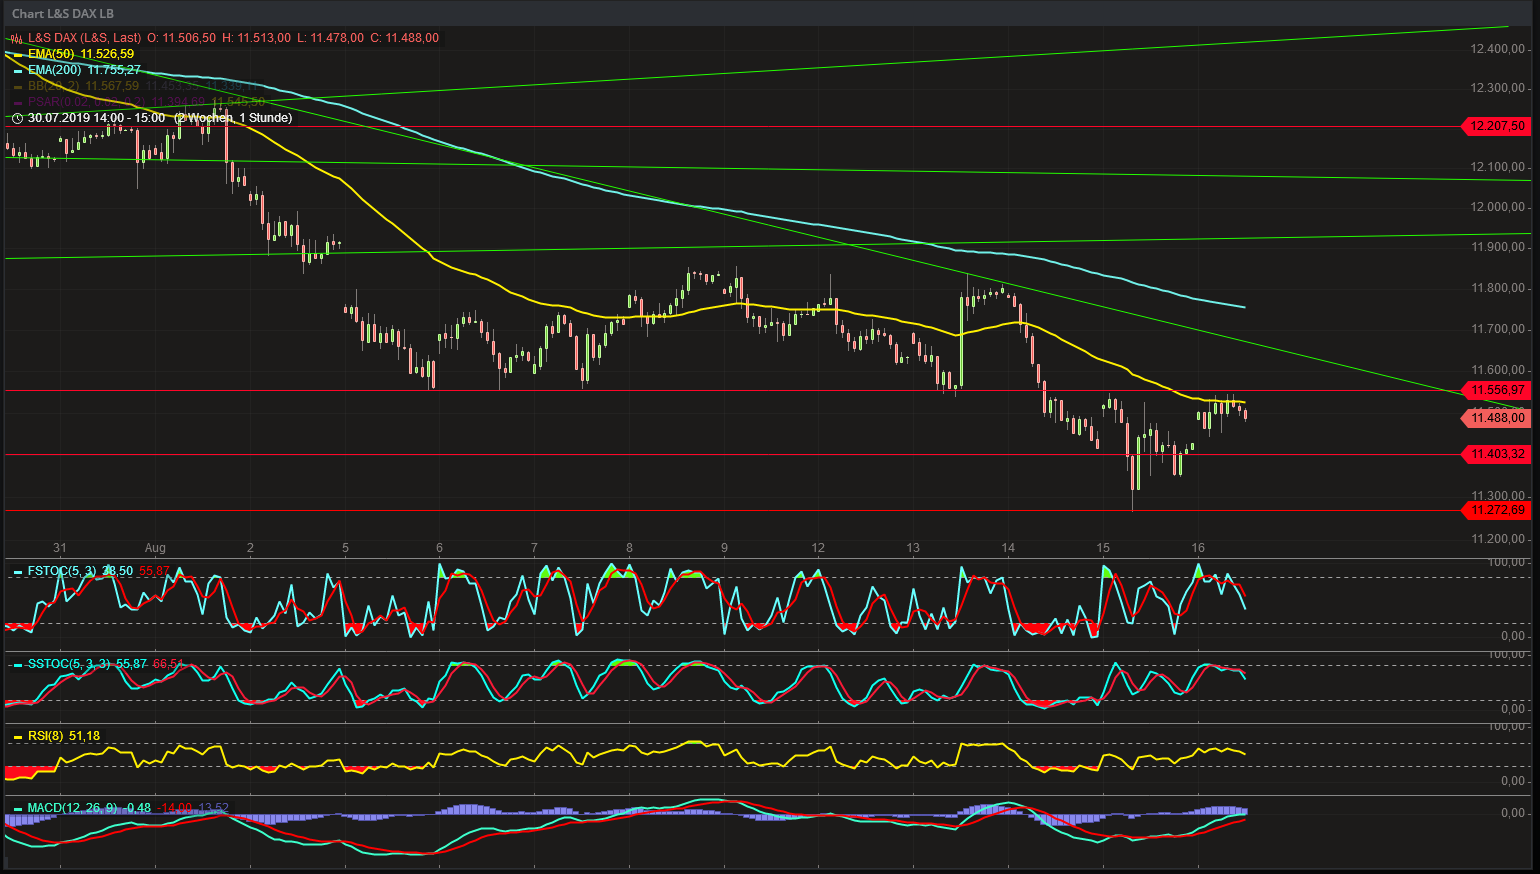Select the EMA(200) indicator label
The width and height of the screenshot is (1540, 874).
[55, 70]
